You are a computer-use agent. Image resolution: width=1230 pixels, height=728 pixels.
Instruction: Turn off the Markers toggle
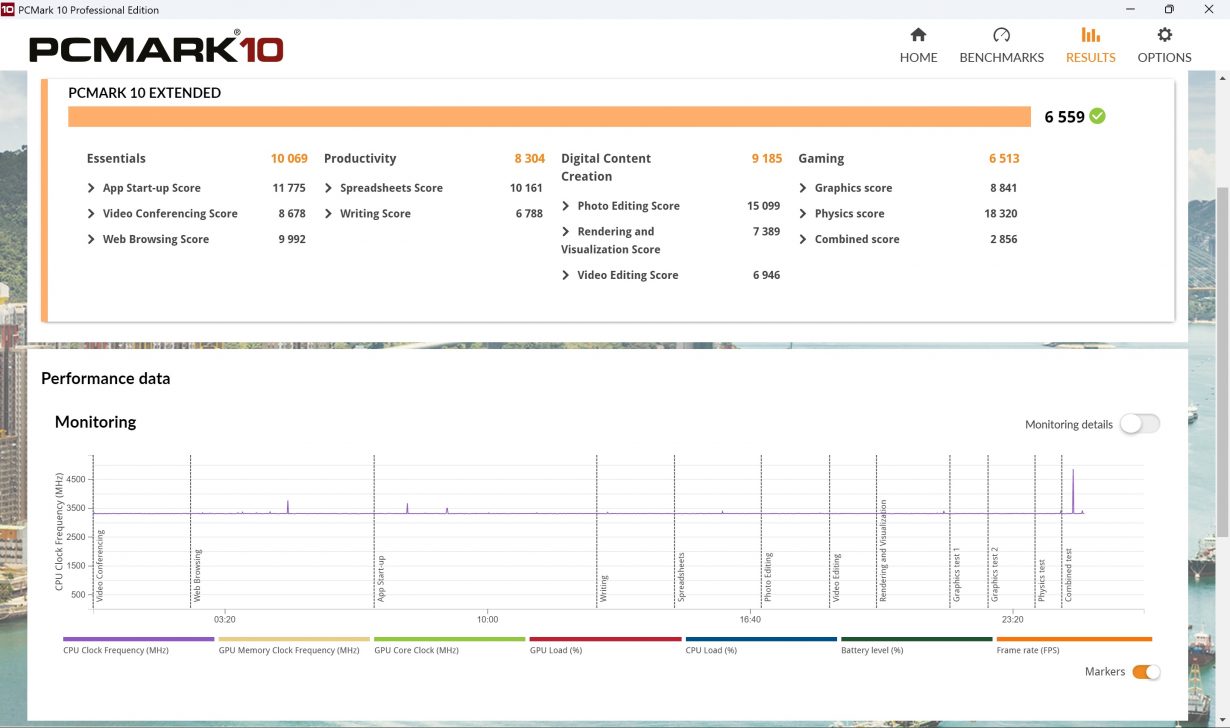(x=1146, y=672)
